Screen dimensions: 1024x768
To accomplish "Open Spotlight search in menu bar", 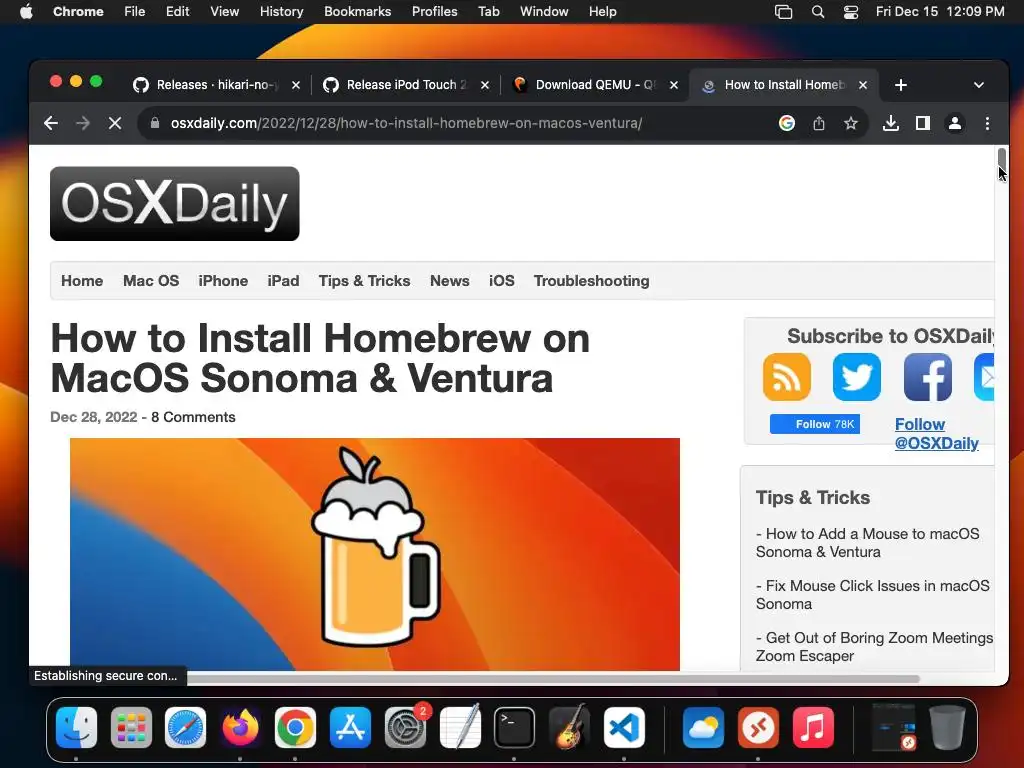I will pos(818,12).
